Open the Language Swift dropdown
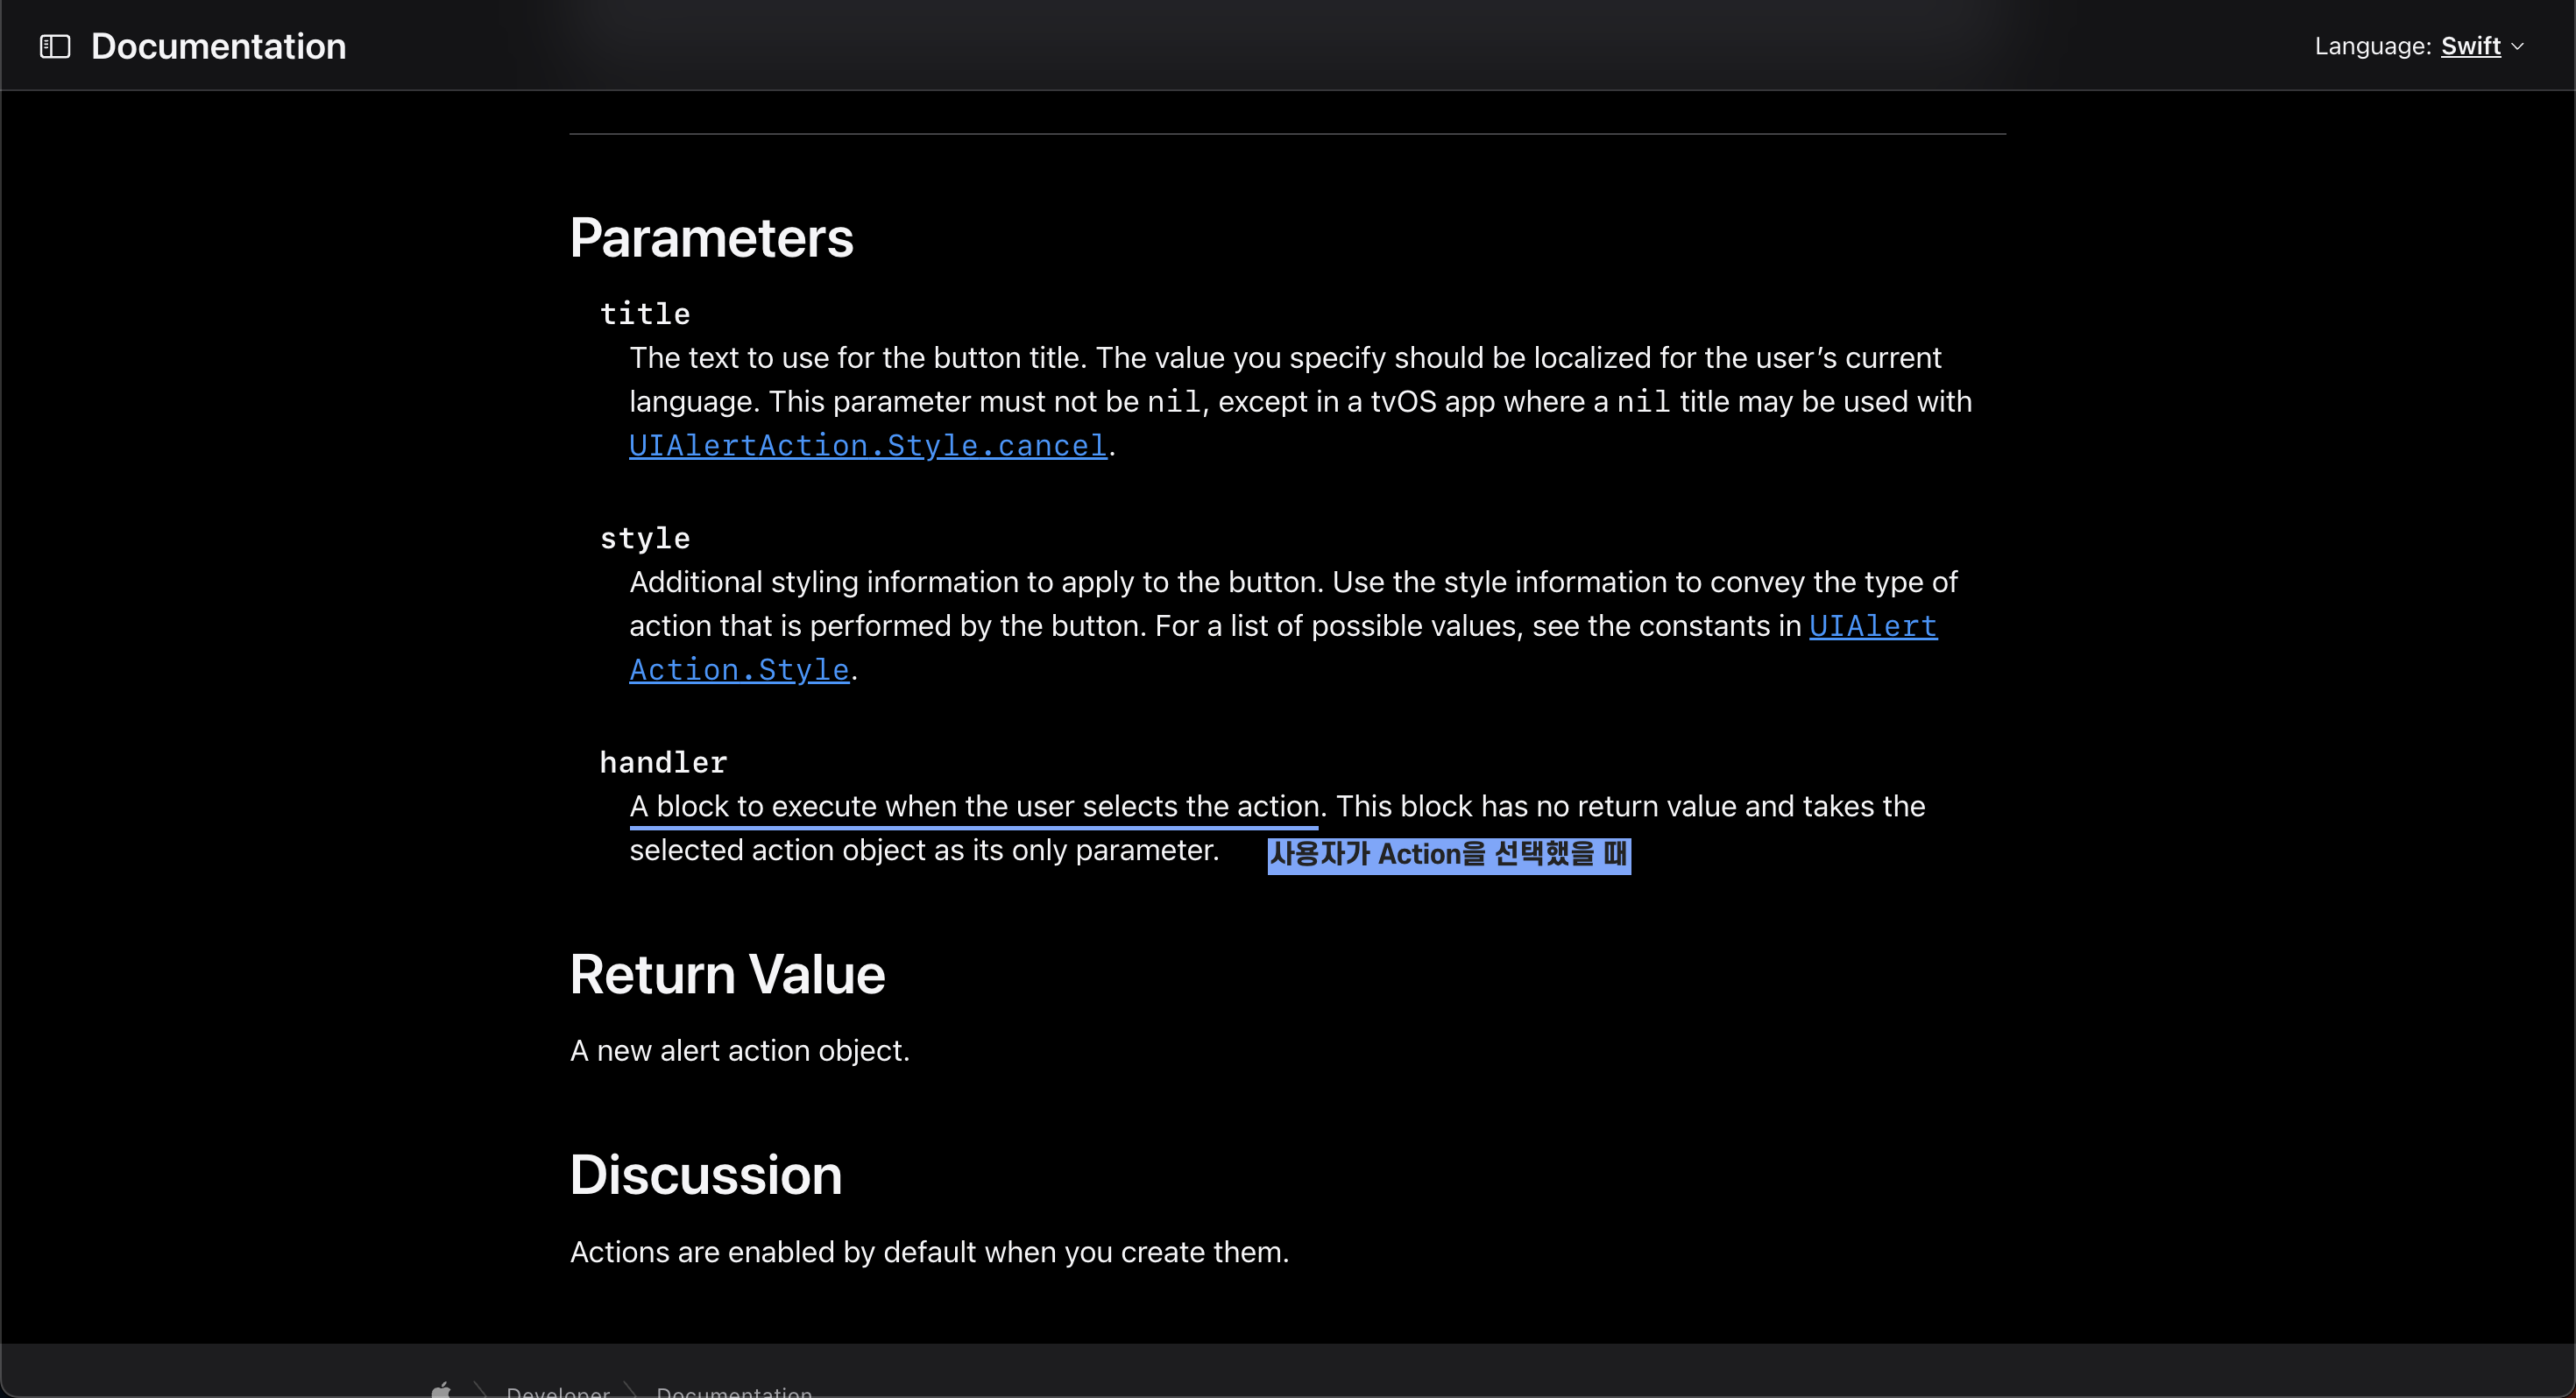Screen dimensions: 2576x1398 [x=2470, y=46]
